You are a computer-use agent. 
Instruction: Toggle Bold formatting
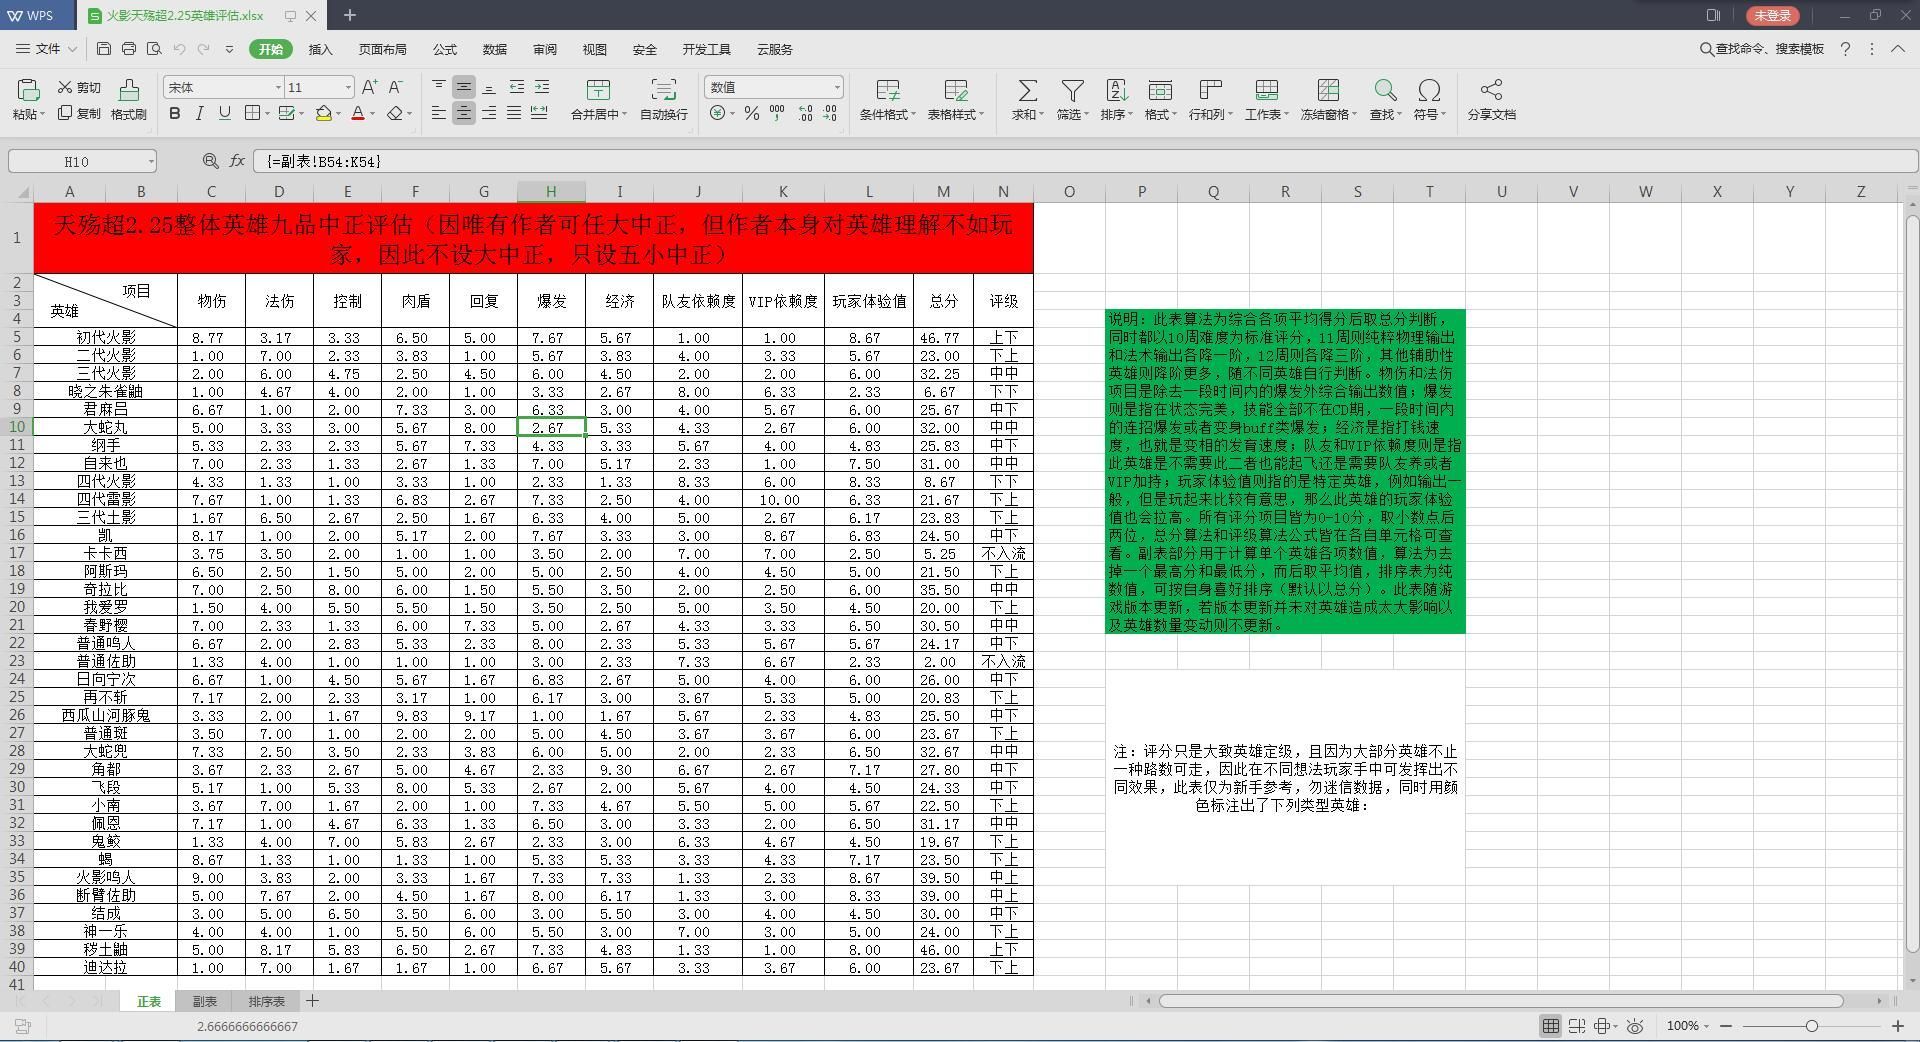click(x=175, y=113)
